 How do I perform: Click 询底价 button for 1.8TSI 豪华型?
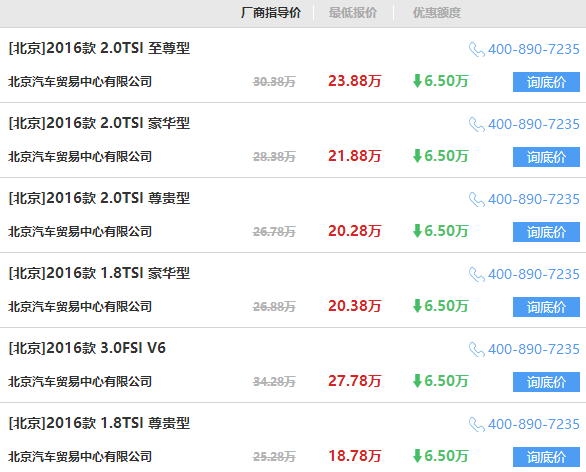[x=546, y=307]
